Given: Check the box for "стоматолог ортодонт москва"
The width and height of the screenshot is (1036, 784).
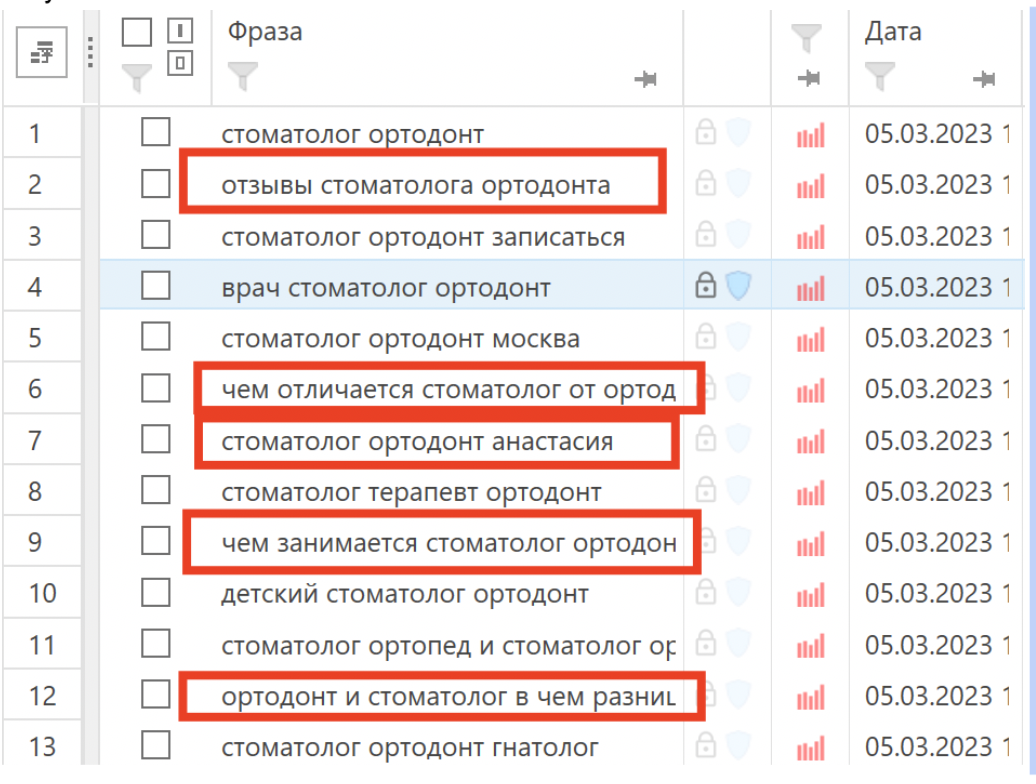Looking at the screenshot, I should 156,337.
